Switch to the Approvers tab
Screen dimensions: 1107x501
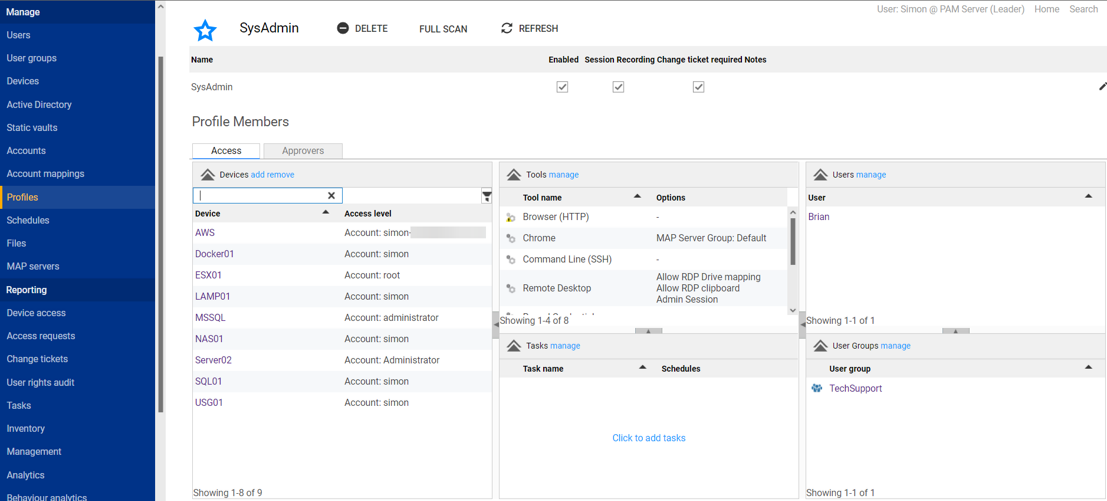click(303, 151)
